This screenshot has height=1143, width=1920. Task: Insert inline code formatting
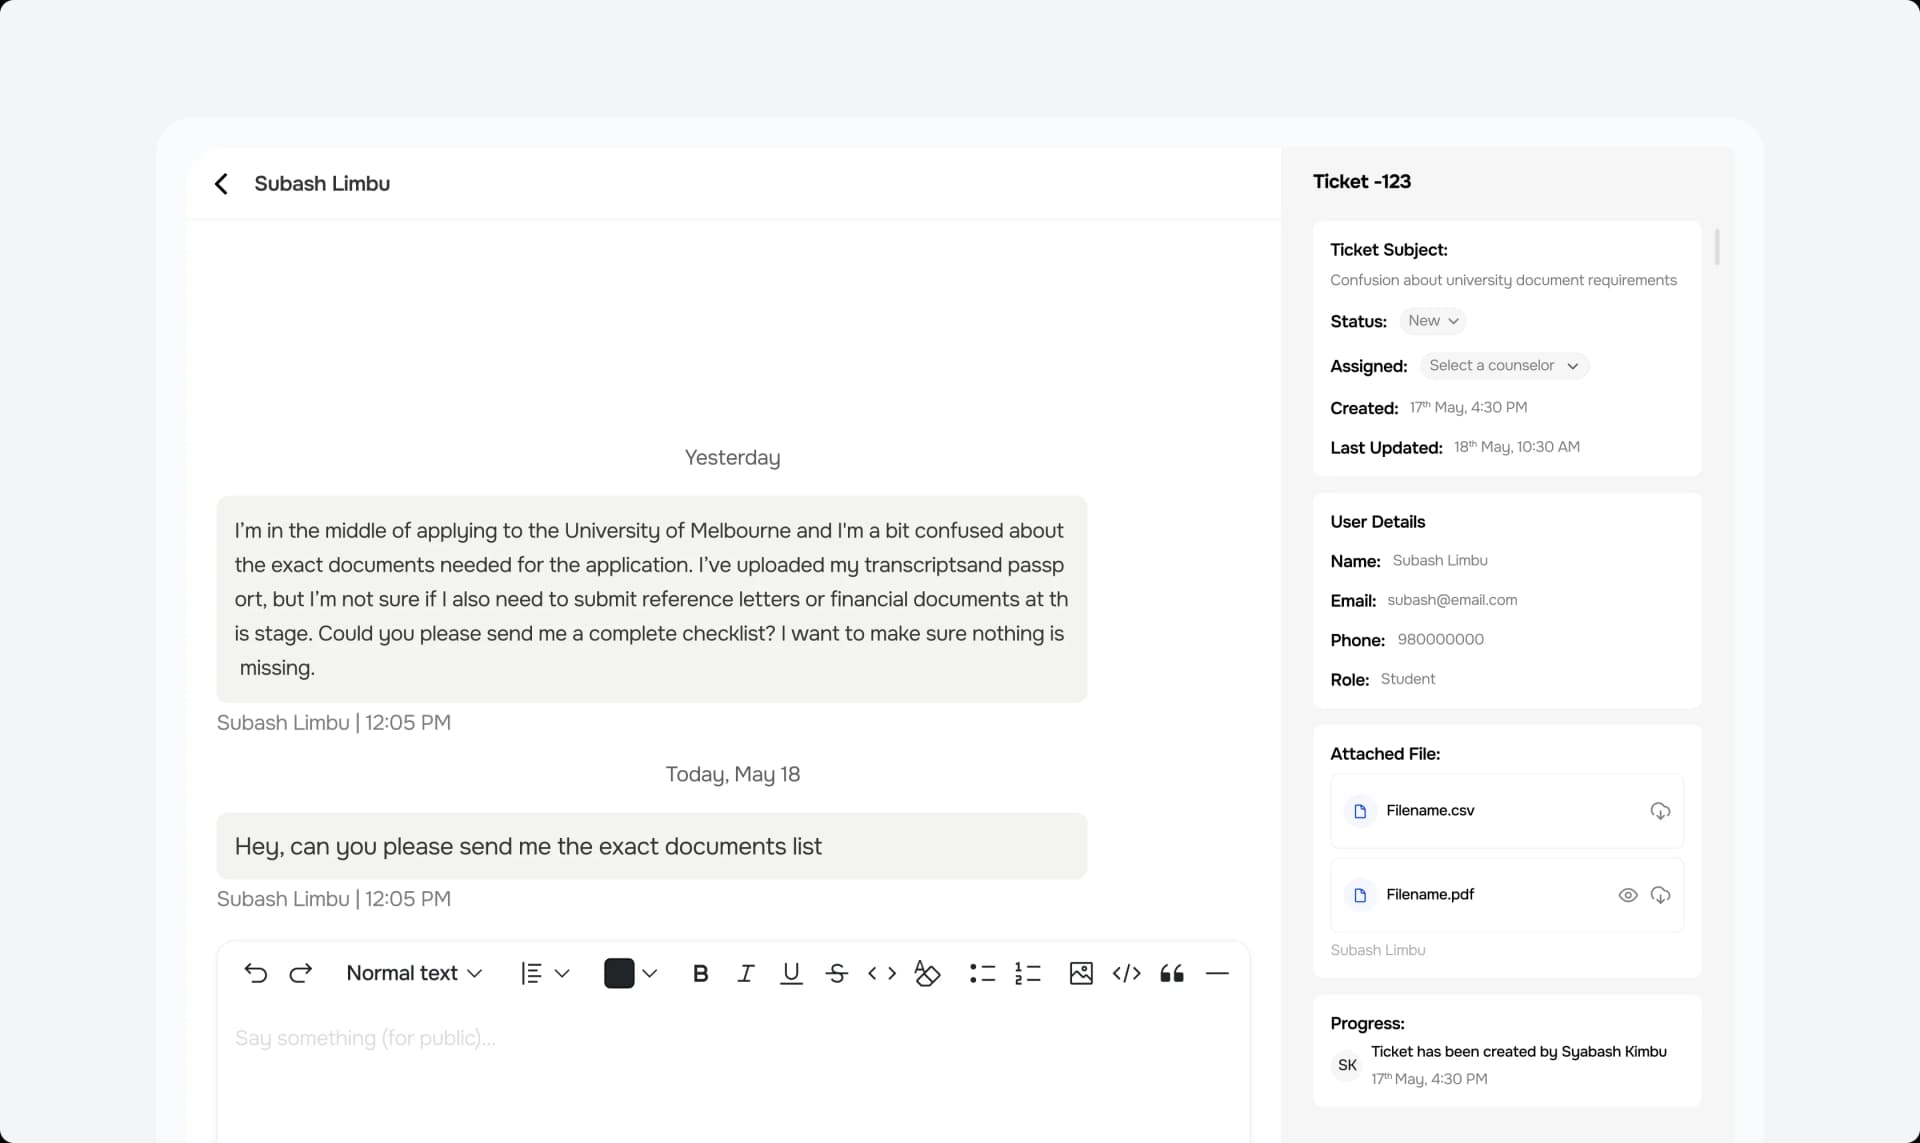click(x=881, y=972)
